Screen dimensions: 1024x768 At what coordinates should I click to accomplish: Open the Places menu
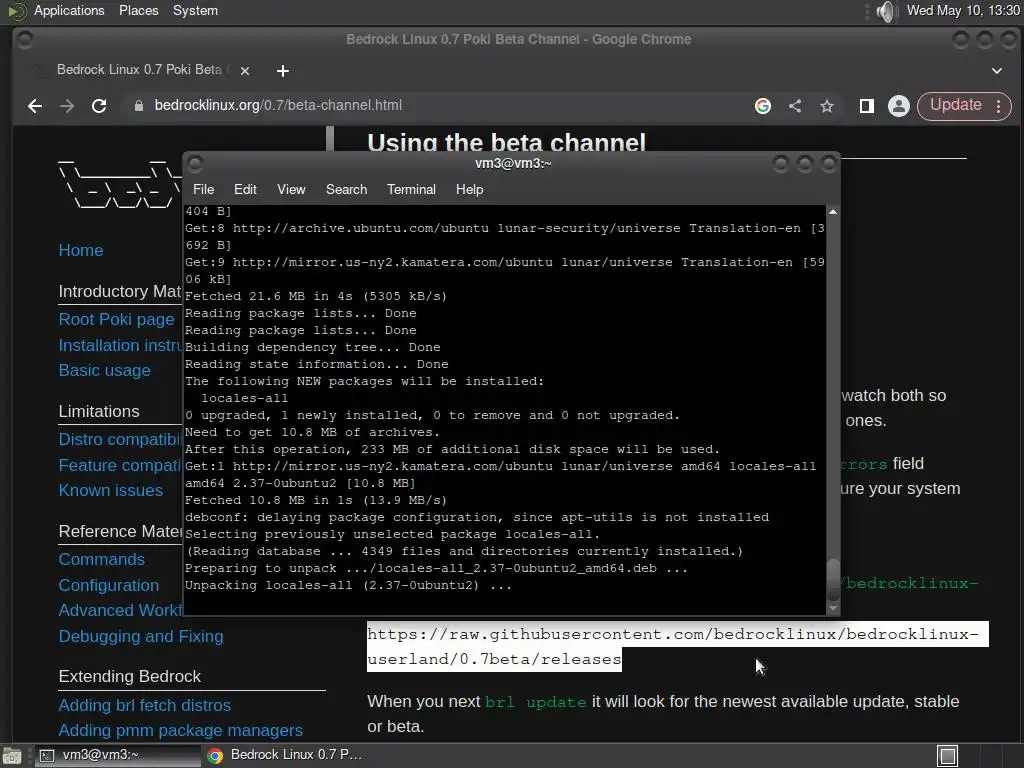[x=138, y=10]
